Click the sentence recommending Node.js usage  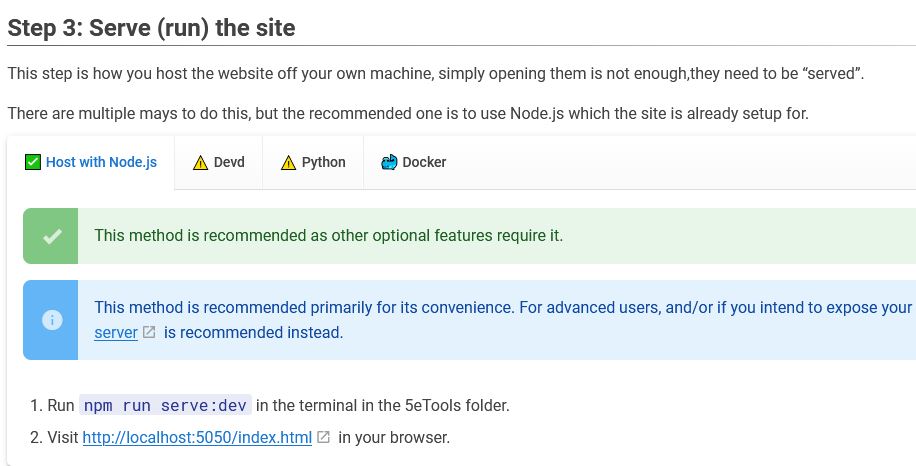coord(407,113)
